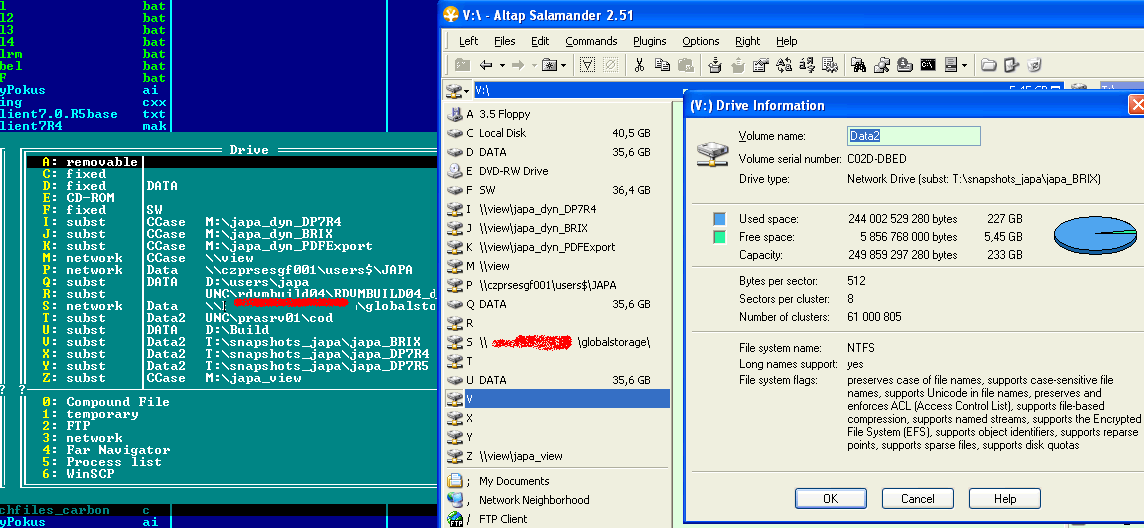Viewport: 1144px width, 528px height.
Task: Open the Left menu
Action: click(468, 41)
